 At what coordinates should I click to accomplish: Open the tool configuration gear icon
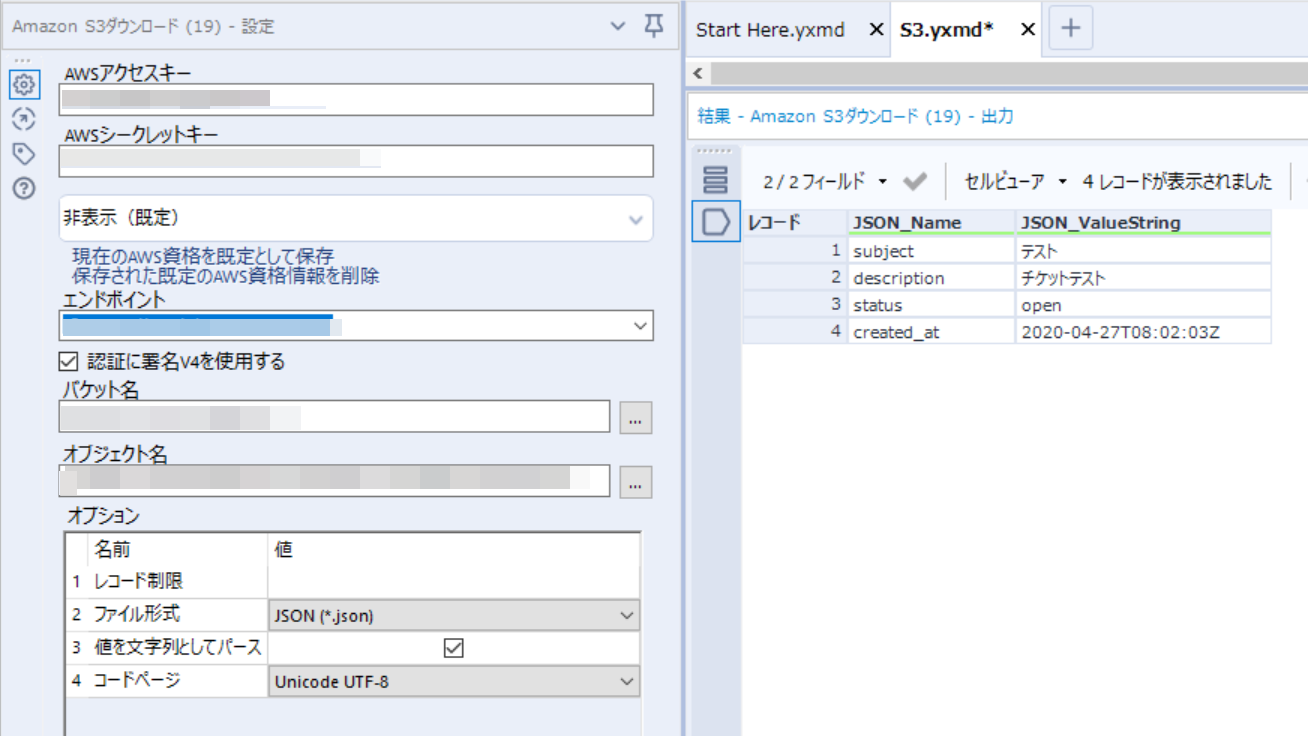coord(24,85)
